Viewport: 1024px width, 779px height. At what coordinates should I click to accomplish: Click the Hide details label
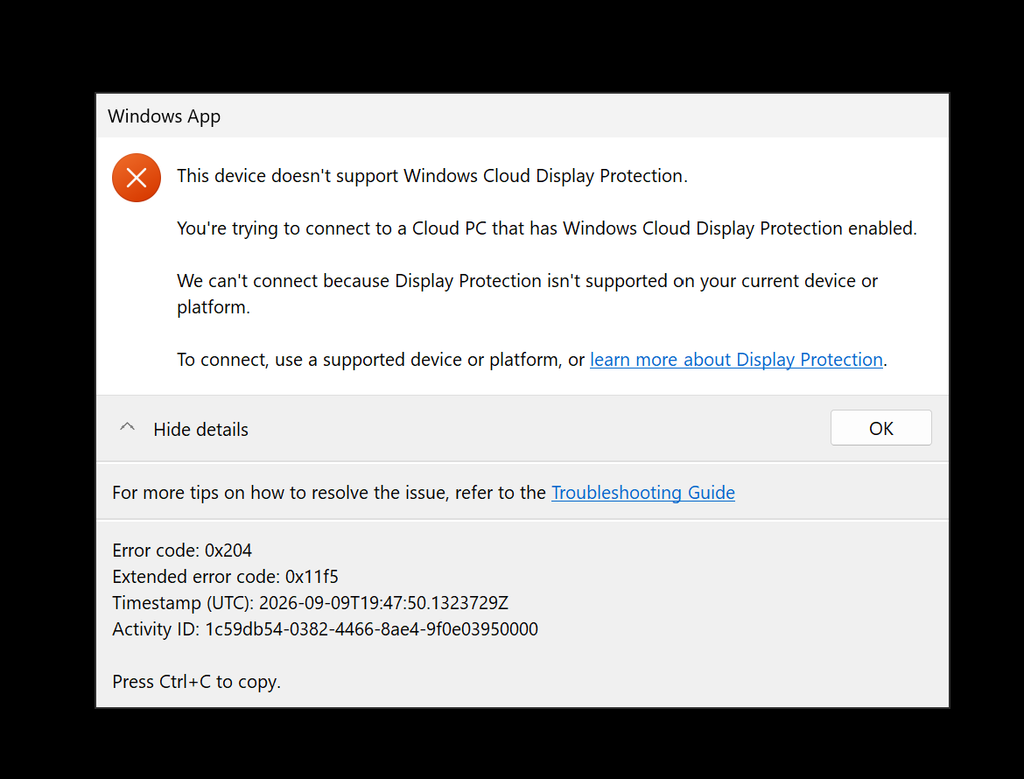click(x=200, y=430)
